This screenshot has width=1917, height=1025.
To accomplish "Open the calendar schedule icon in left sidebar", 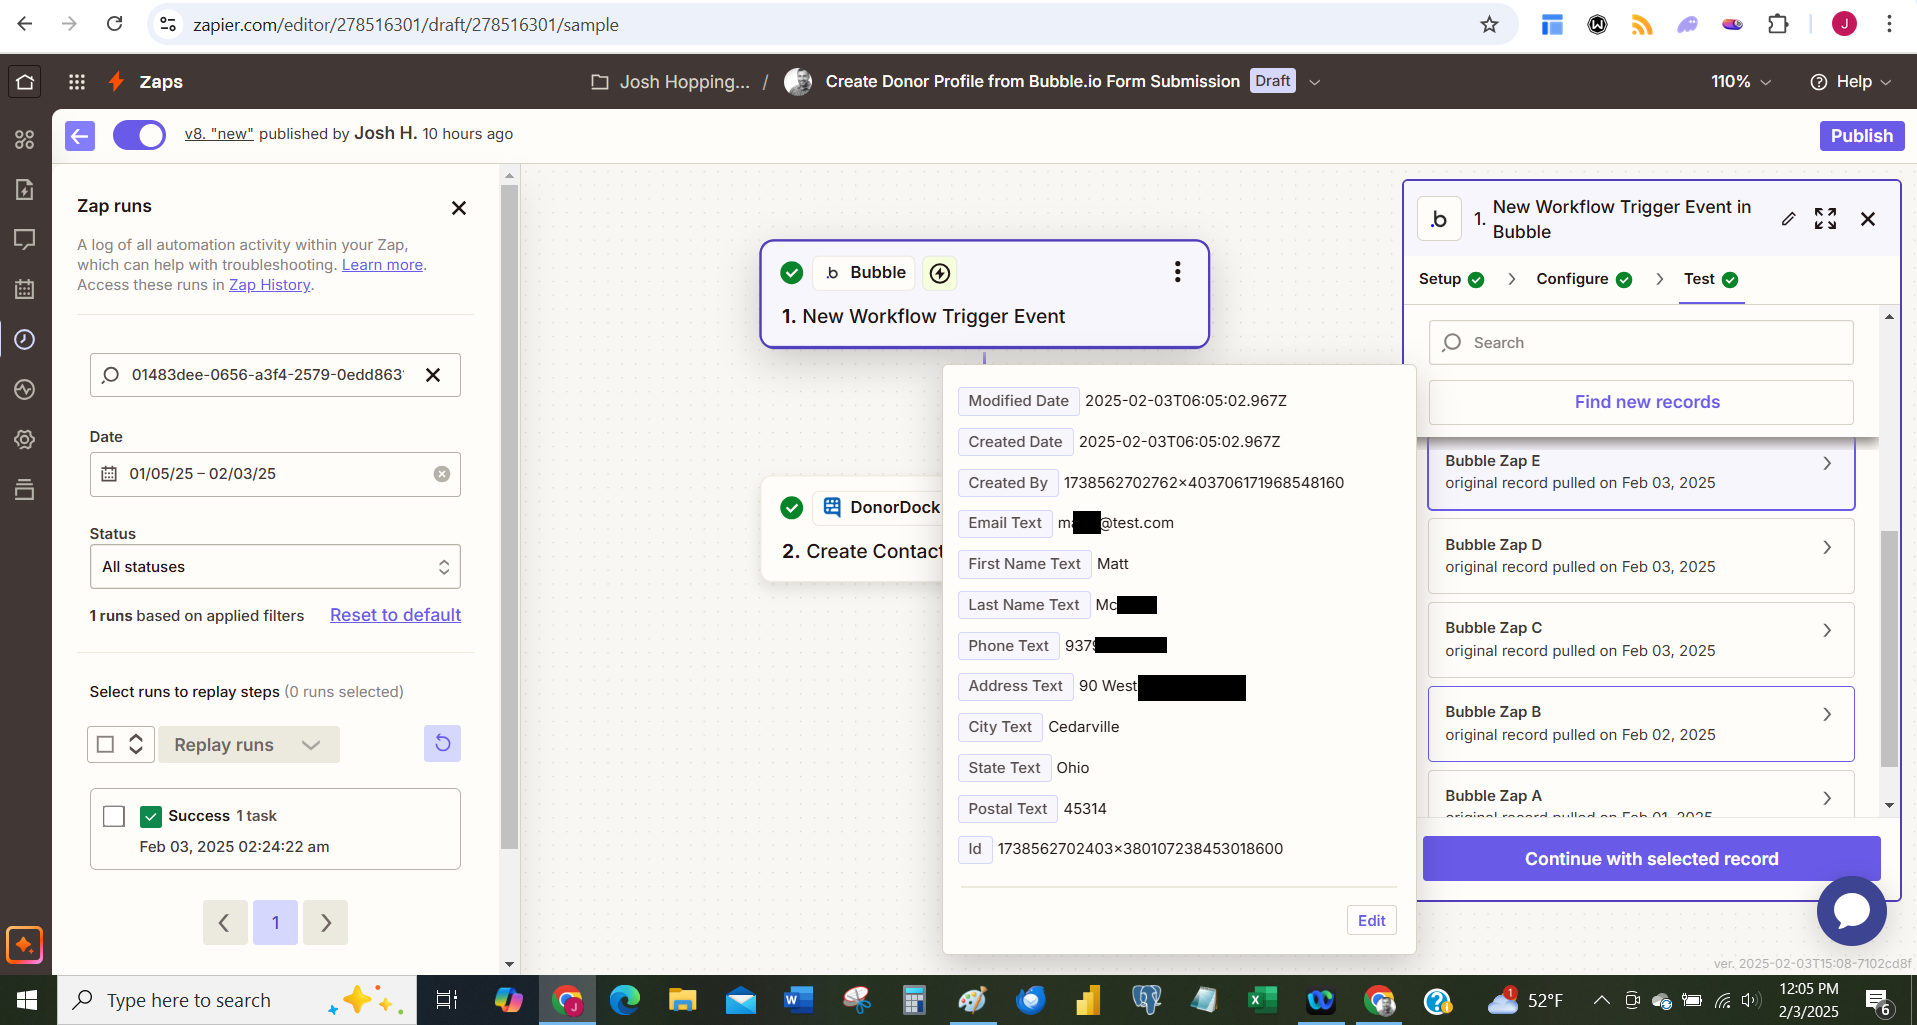I will click(x=25, y=290).
